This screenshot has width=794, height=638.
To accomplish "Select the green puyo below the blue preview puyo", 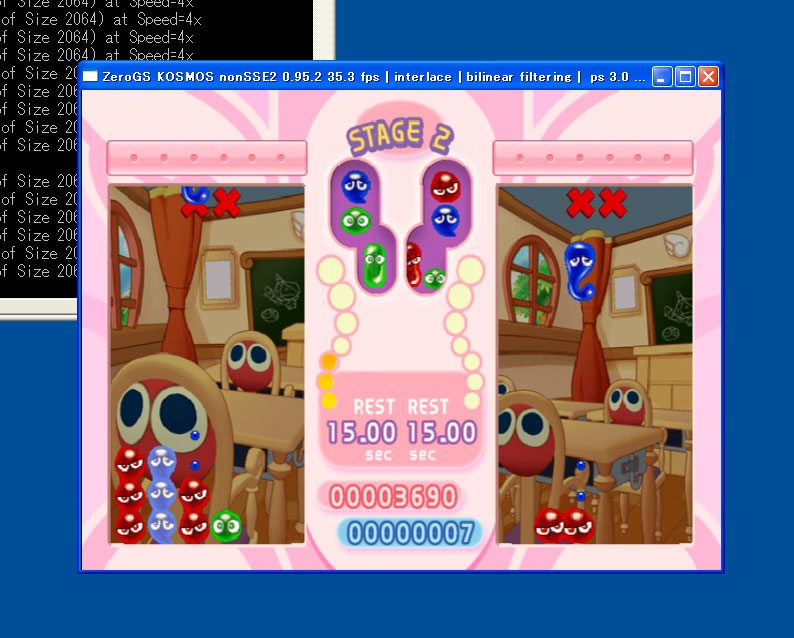I will (x=355, y=221).
